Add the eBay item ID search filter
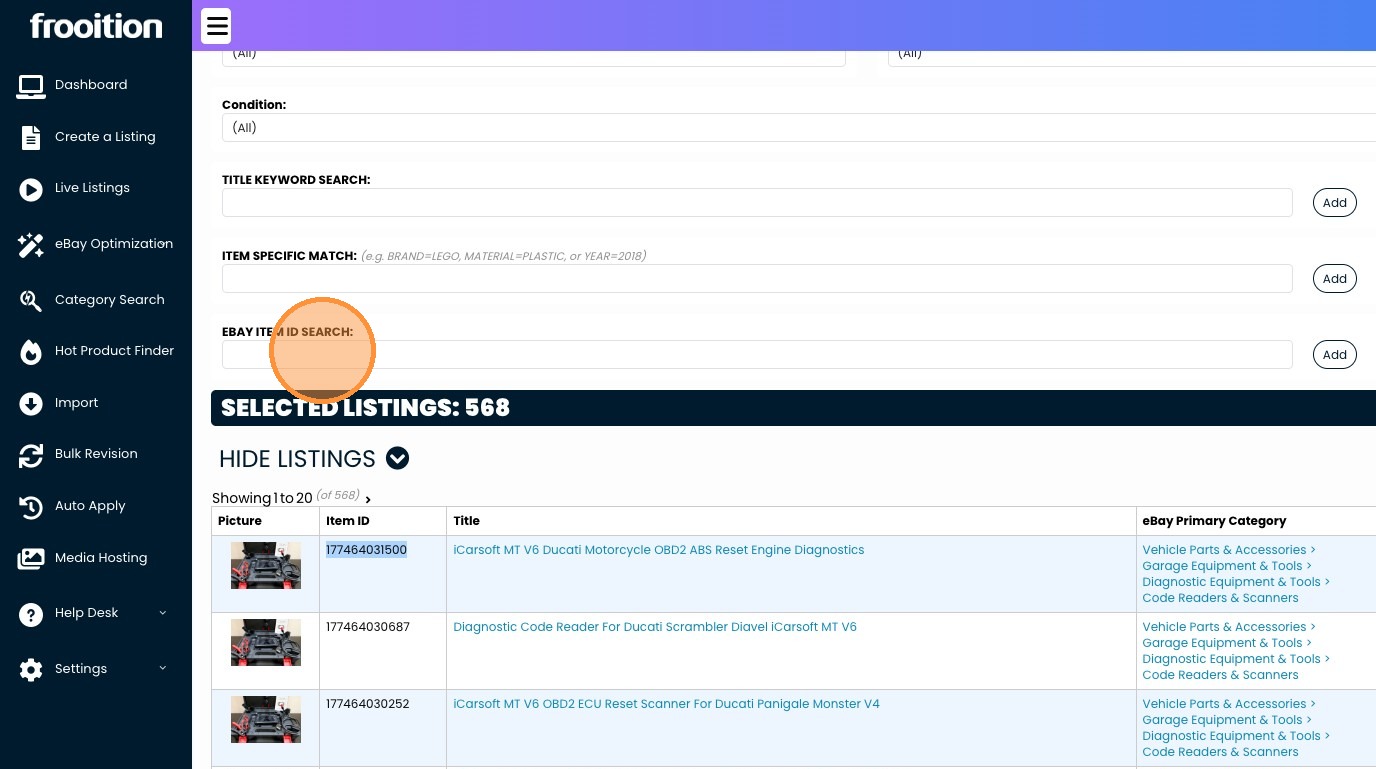The height and width of the screenshot is (769, 1376). click(1335, 355)
